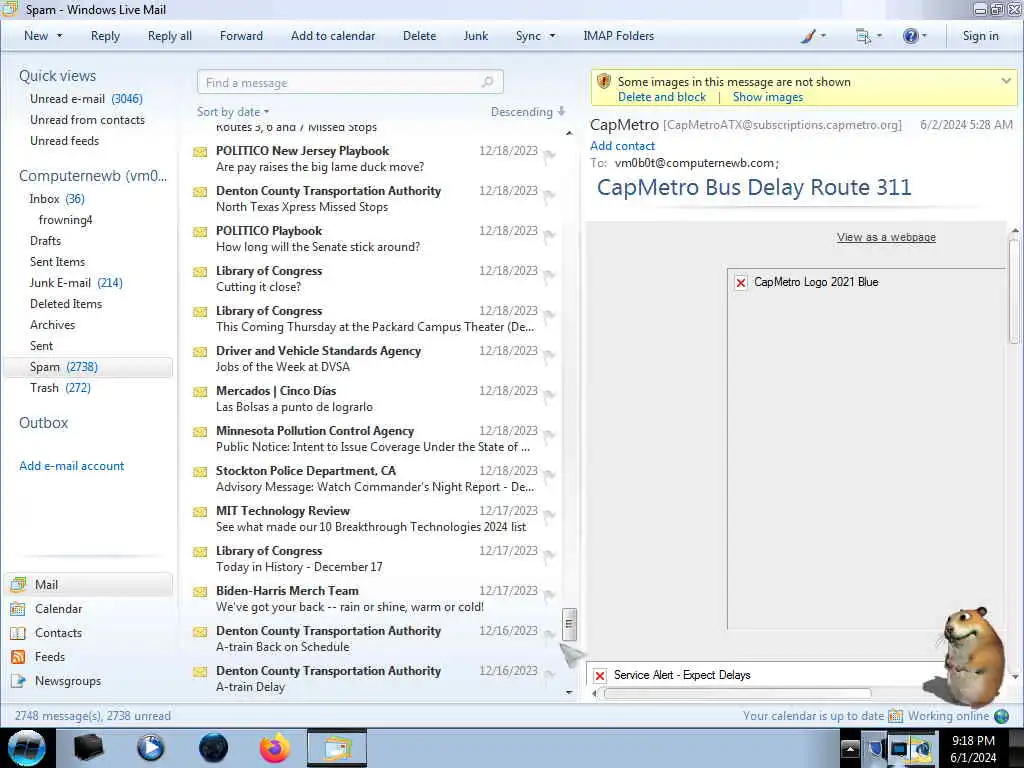1024x768 pixels.
Task: Click the preview pane vertical scrollbar thumb
Action: click(1014, 291)
